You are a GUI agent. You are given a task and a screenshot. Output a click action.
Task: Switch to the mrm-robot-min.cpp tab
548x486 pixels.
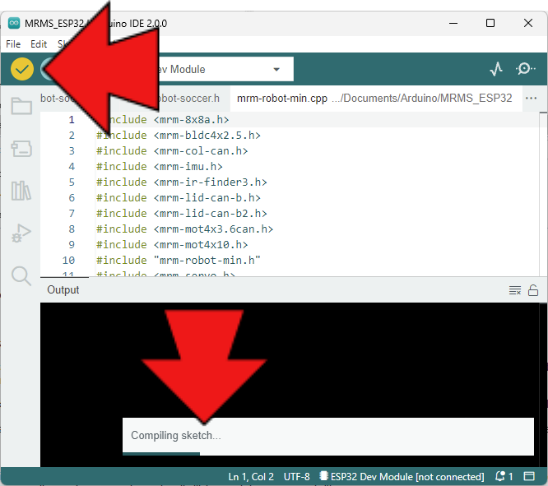[282, 98]
